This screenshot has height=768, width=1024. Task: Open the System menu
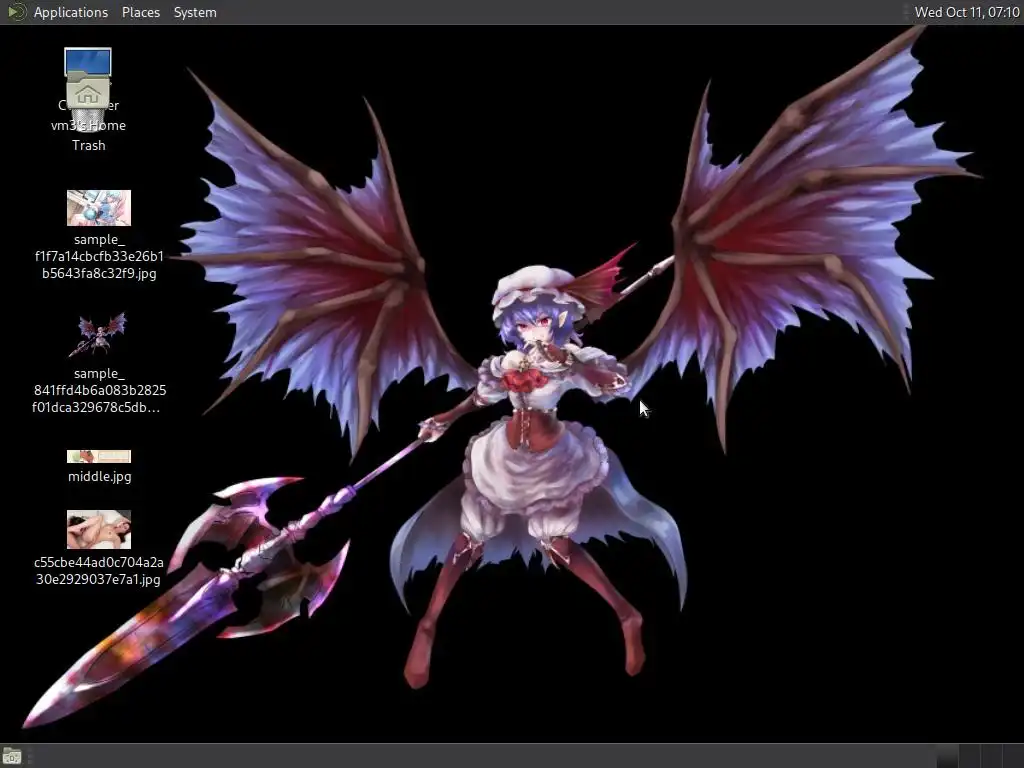195,12
